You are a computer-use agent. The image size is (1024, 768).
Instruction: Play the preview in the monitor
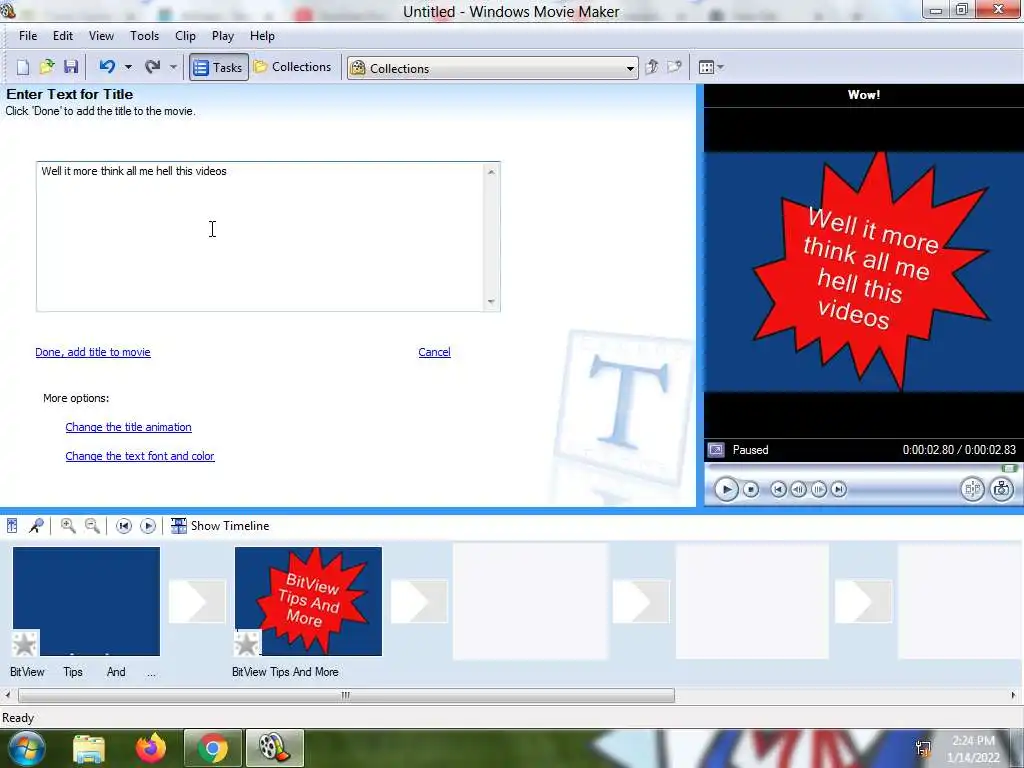click(x=726, y=489)
